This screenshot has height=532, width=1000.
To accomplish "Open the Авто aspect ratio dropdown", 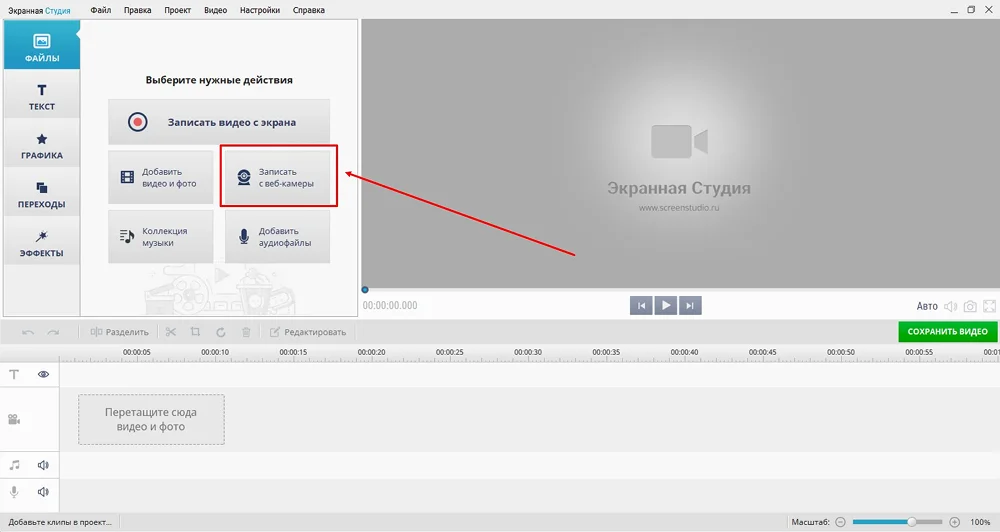I will [x=927, y=306].
